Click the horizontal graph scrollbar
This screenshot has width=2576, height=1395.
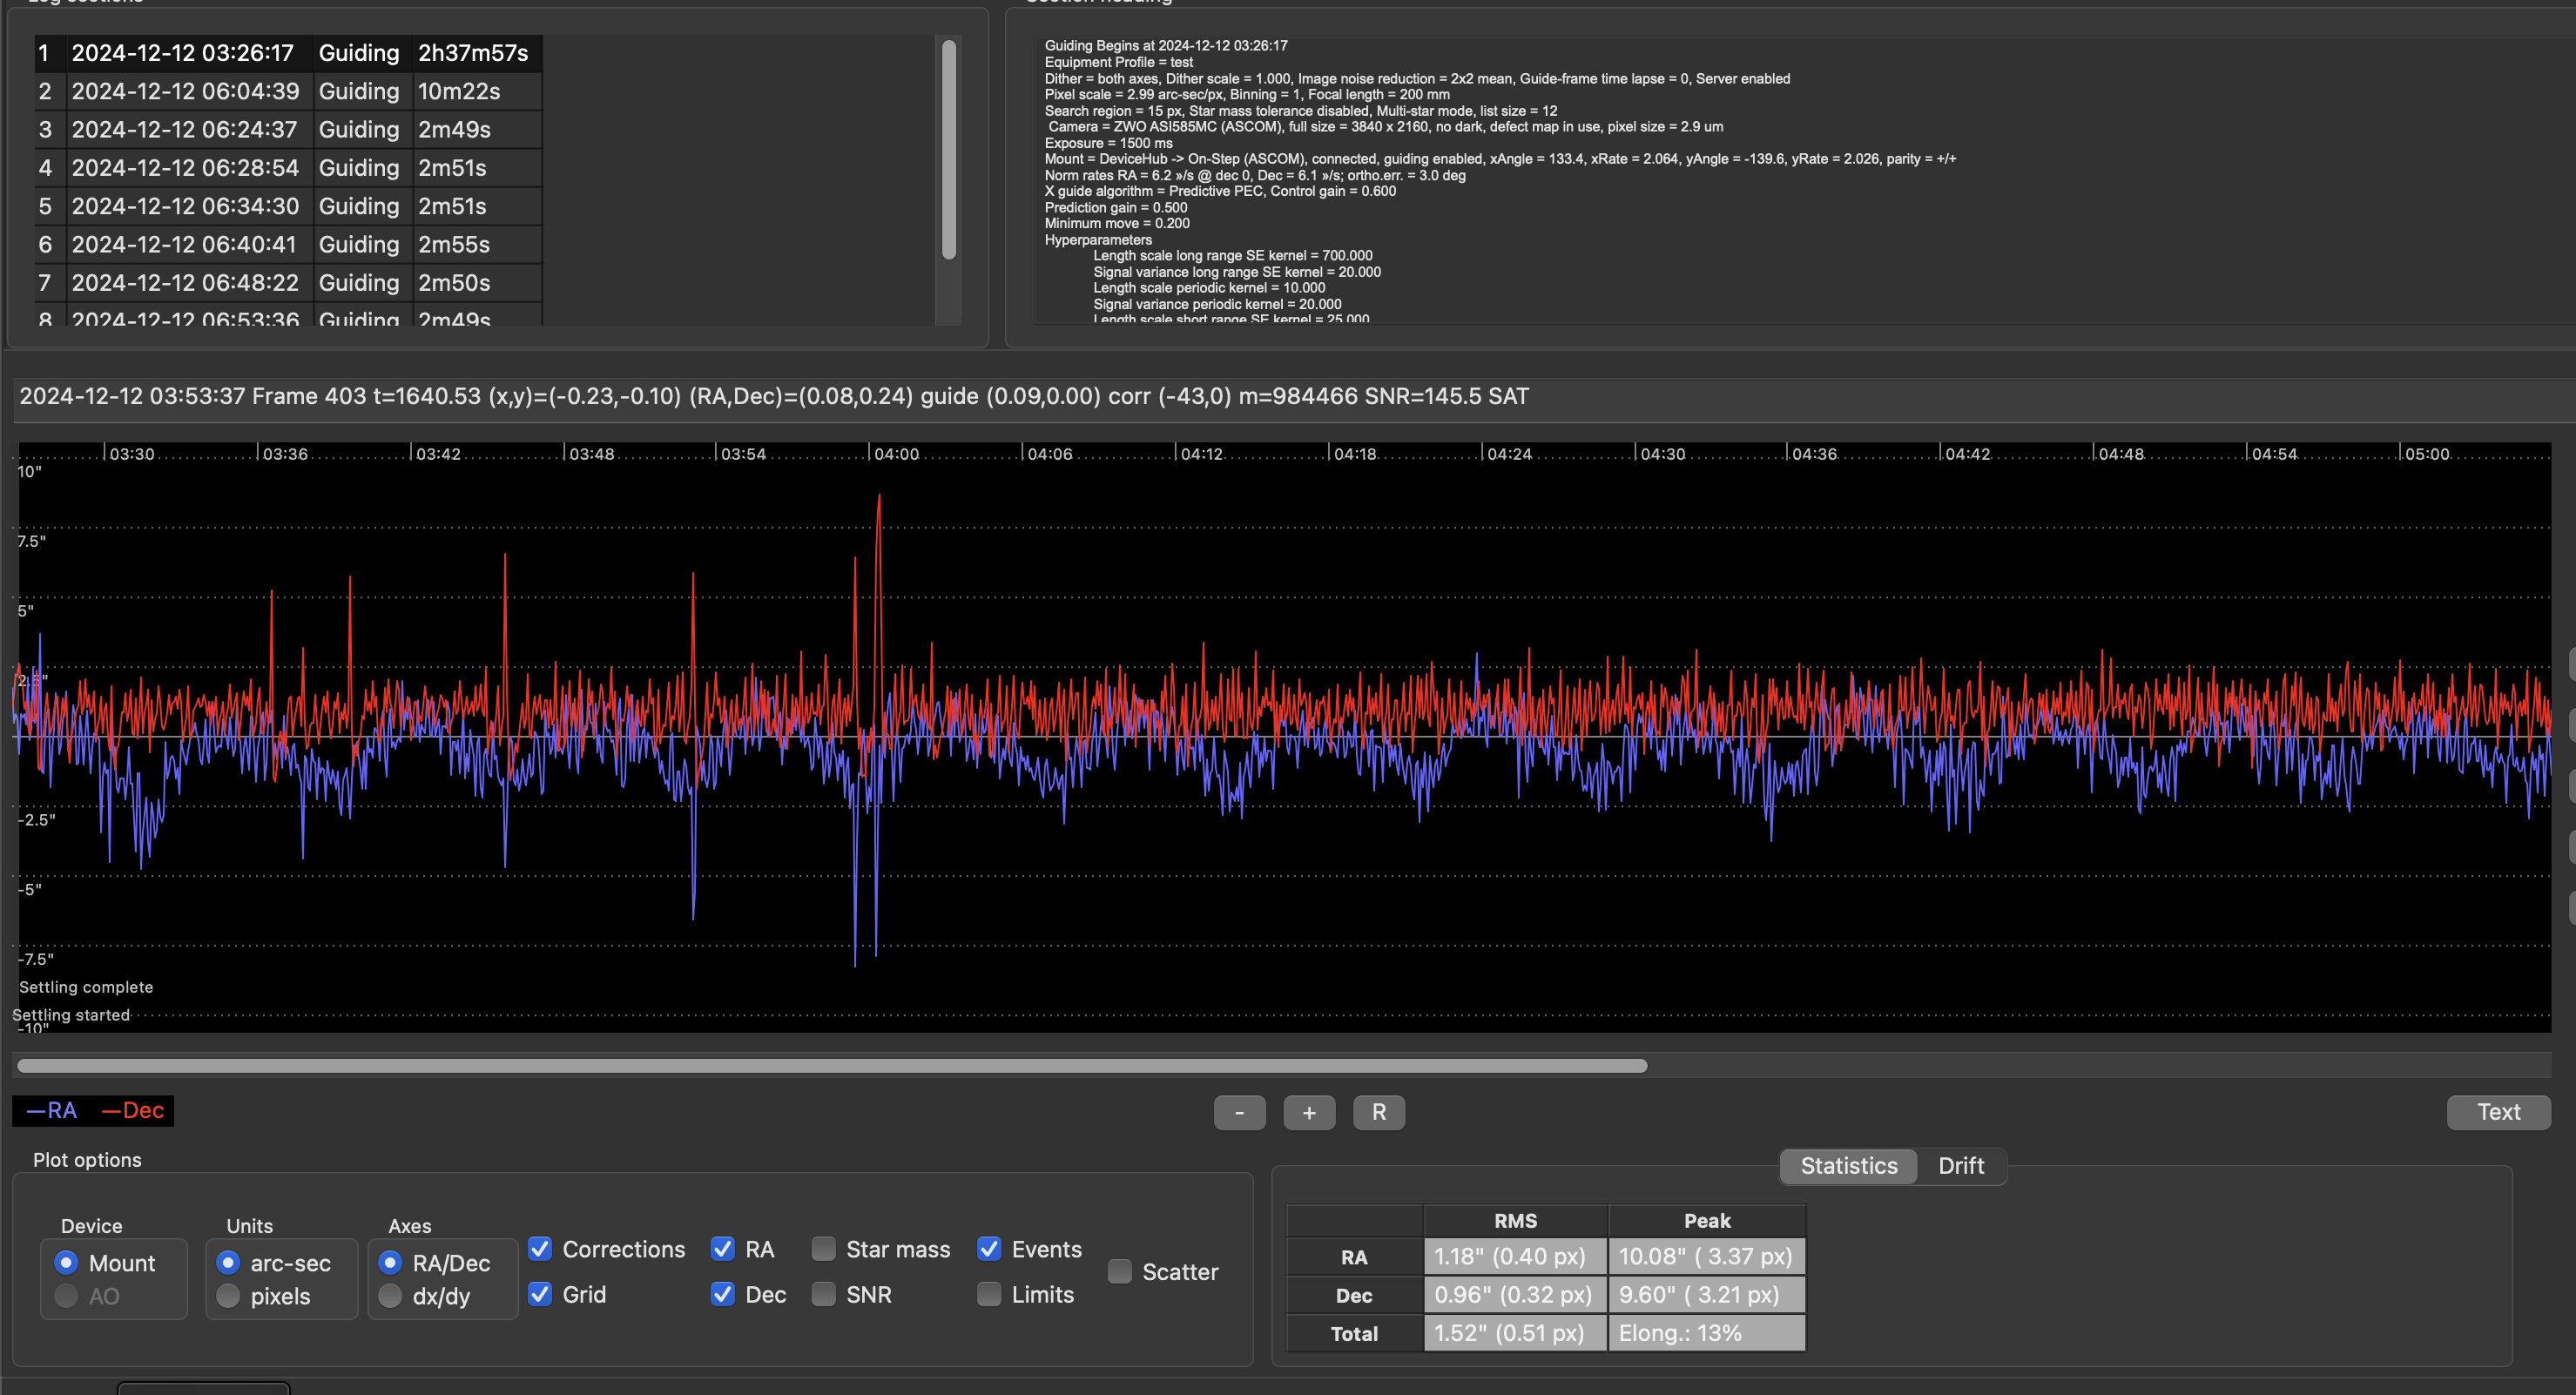click(x=832, y=1066)
